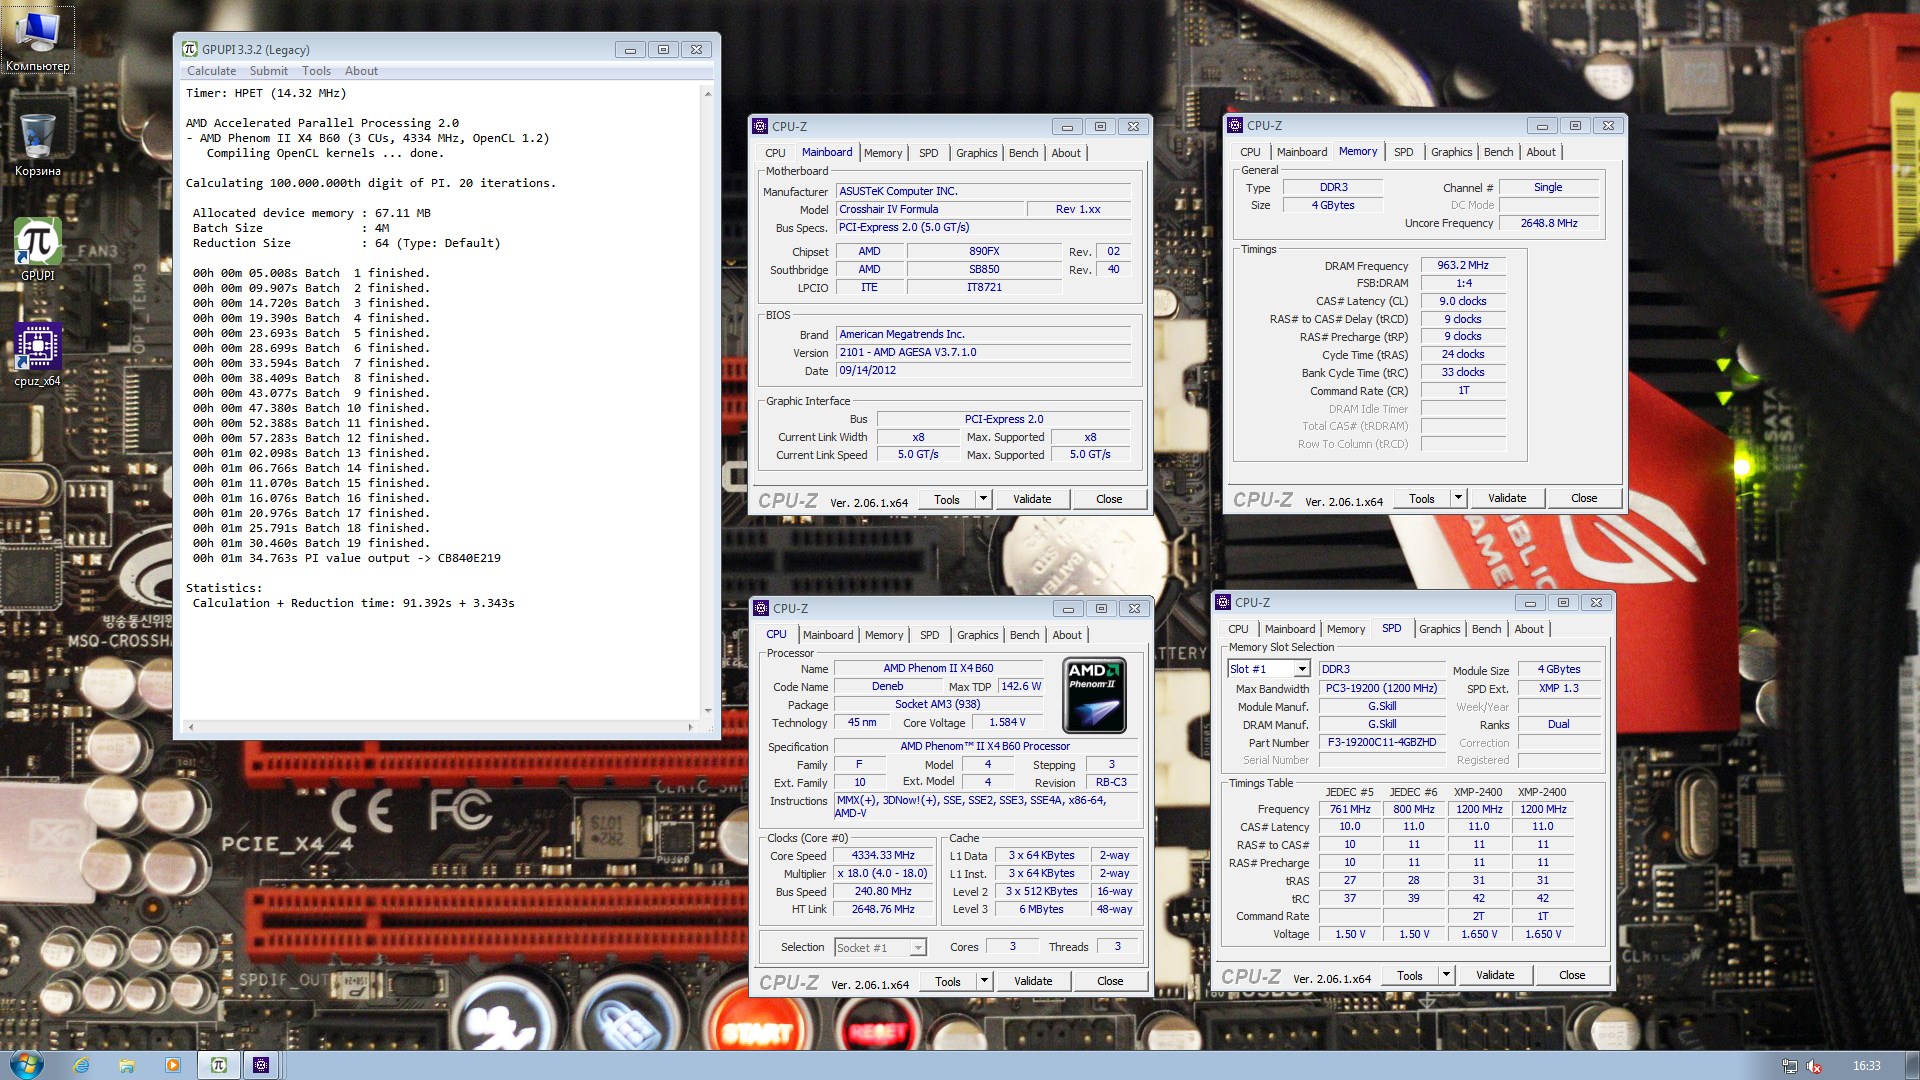Image resolution: width=1920 pixels, height=1080 pixels.
Task: Open Windows Media Player taskbar icon
Action: (x=173, y=1065)
